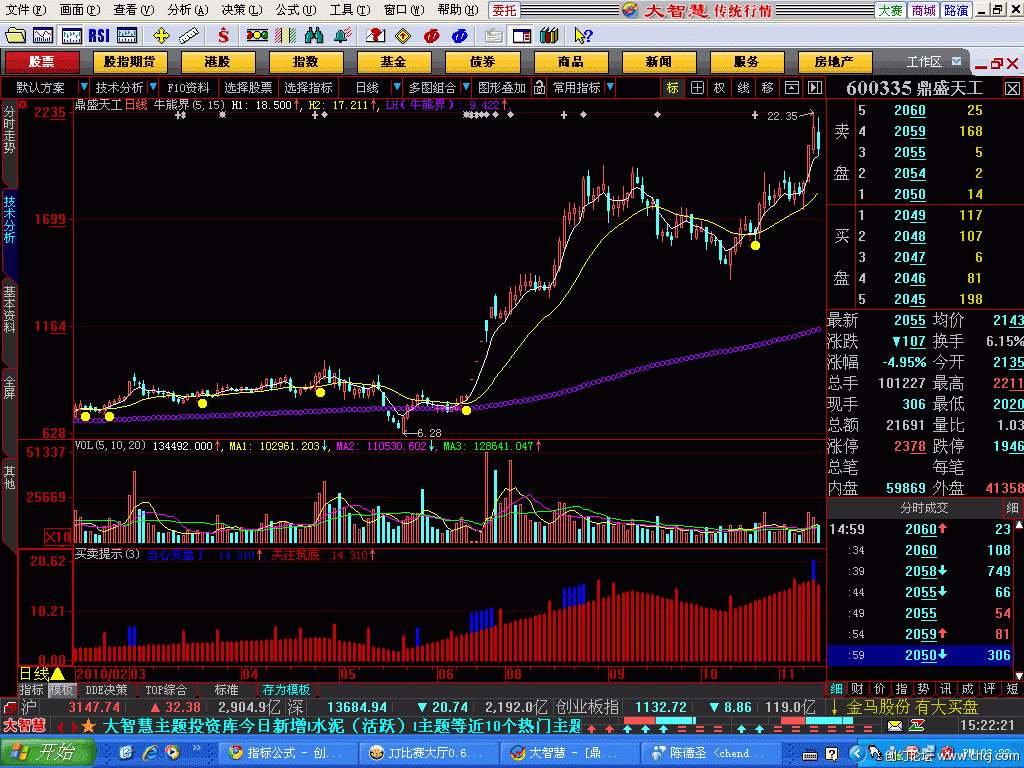Open the RSI indicator toolbar icon

(x=99, y=35)
